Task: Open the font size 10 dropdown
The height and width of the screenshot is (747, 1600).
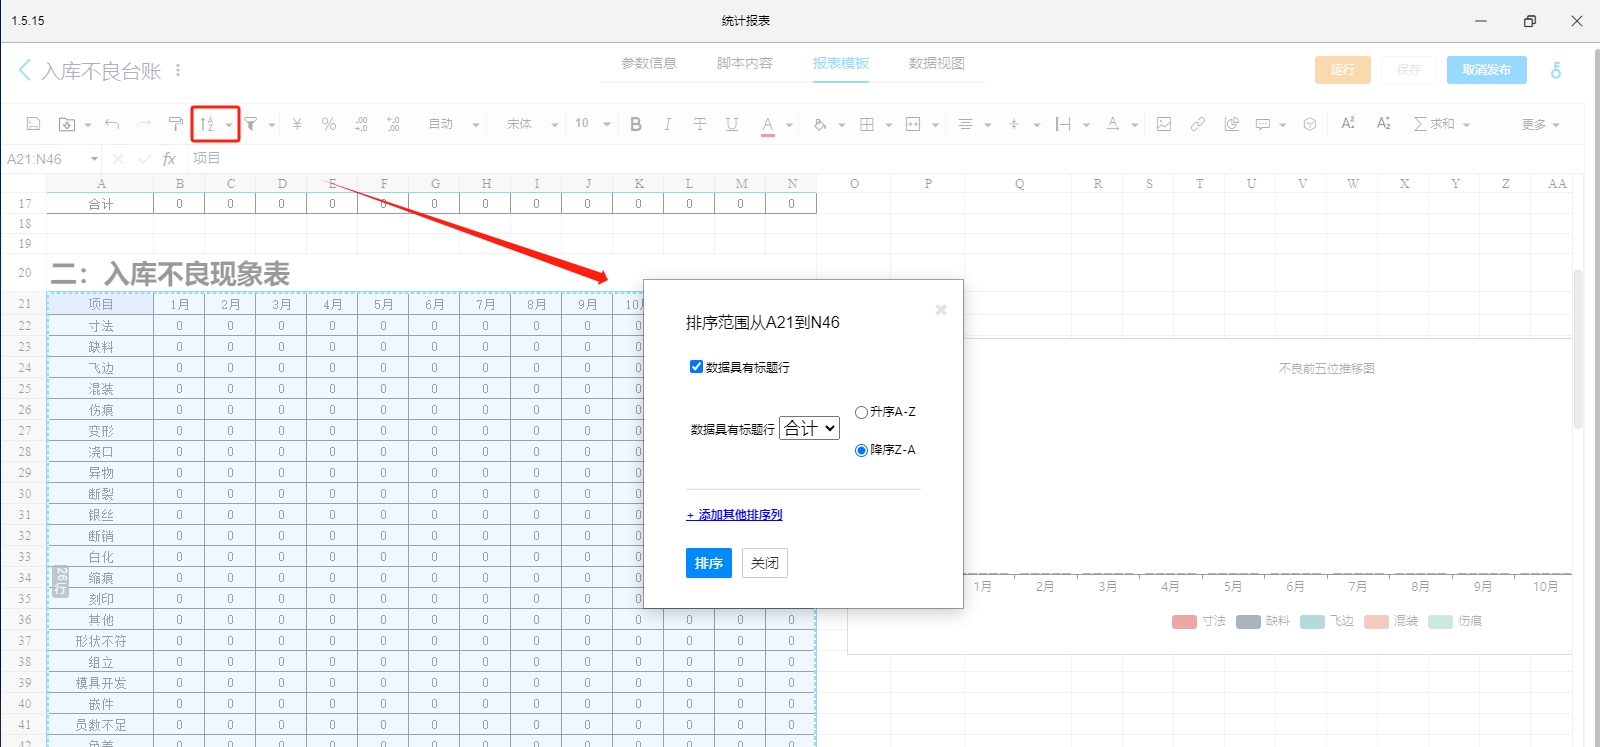Action: pyautogui.click(x=593, y=124)
